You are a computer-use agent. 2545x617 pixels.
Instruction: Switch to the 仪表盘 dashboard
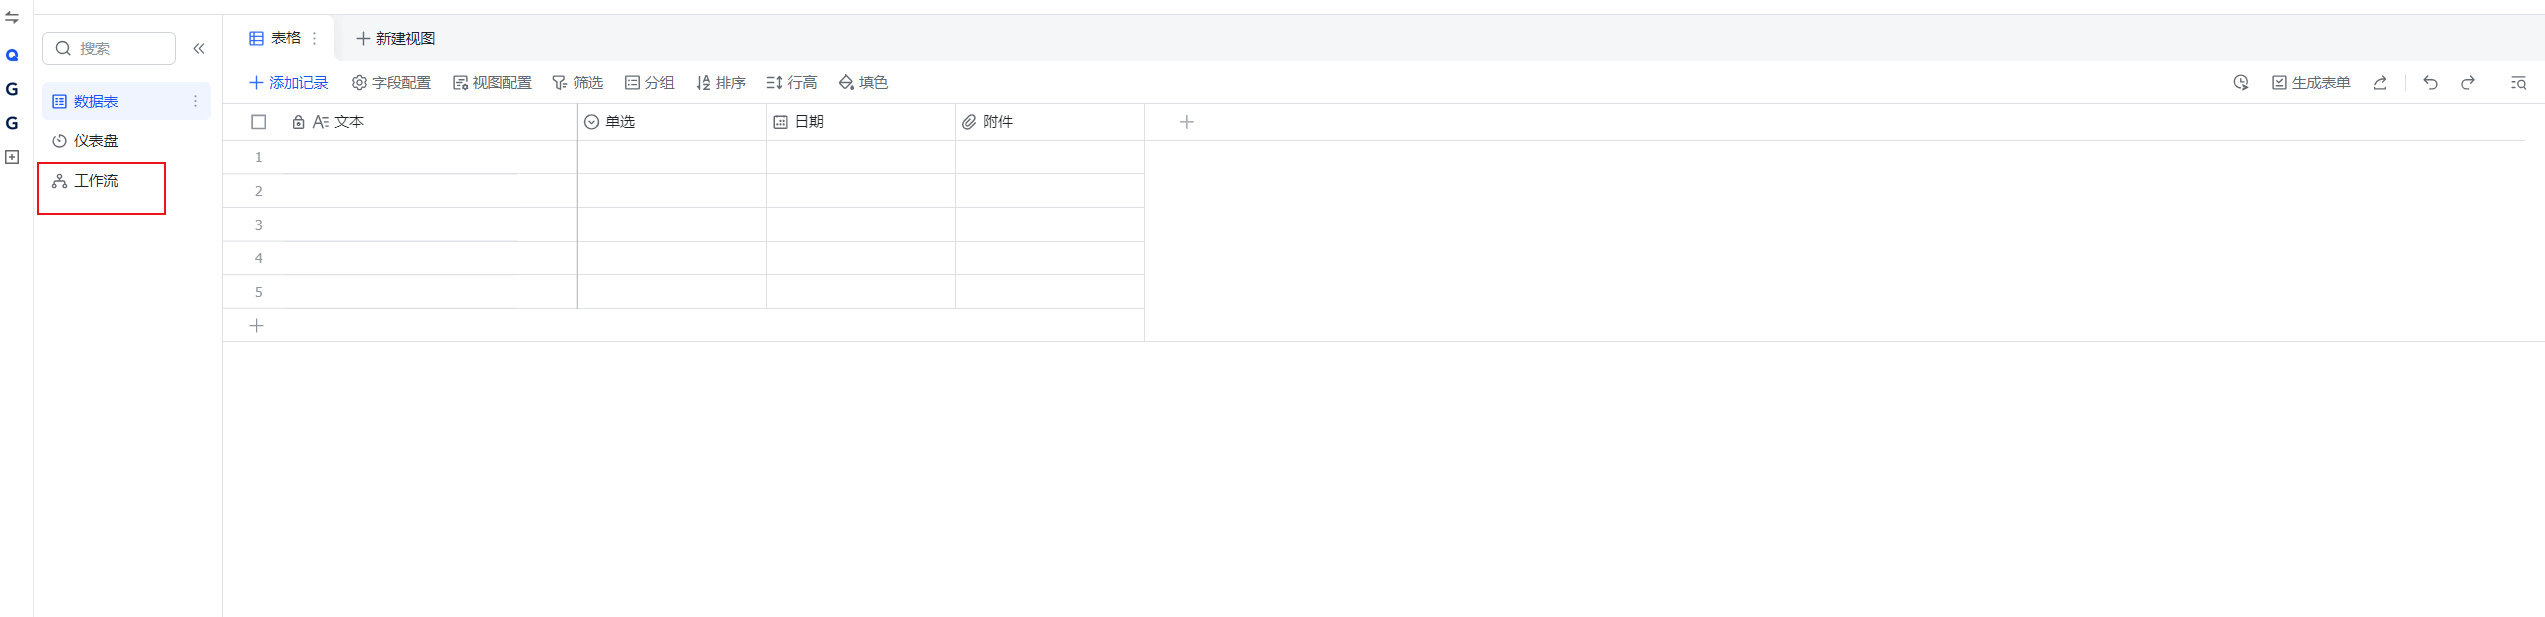pyautogui.click(x=96, y=141)
